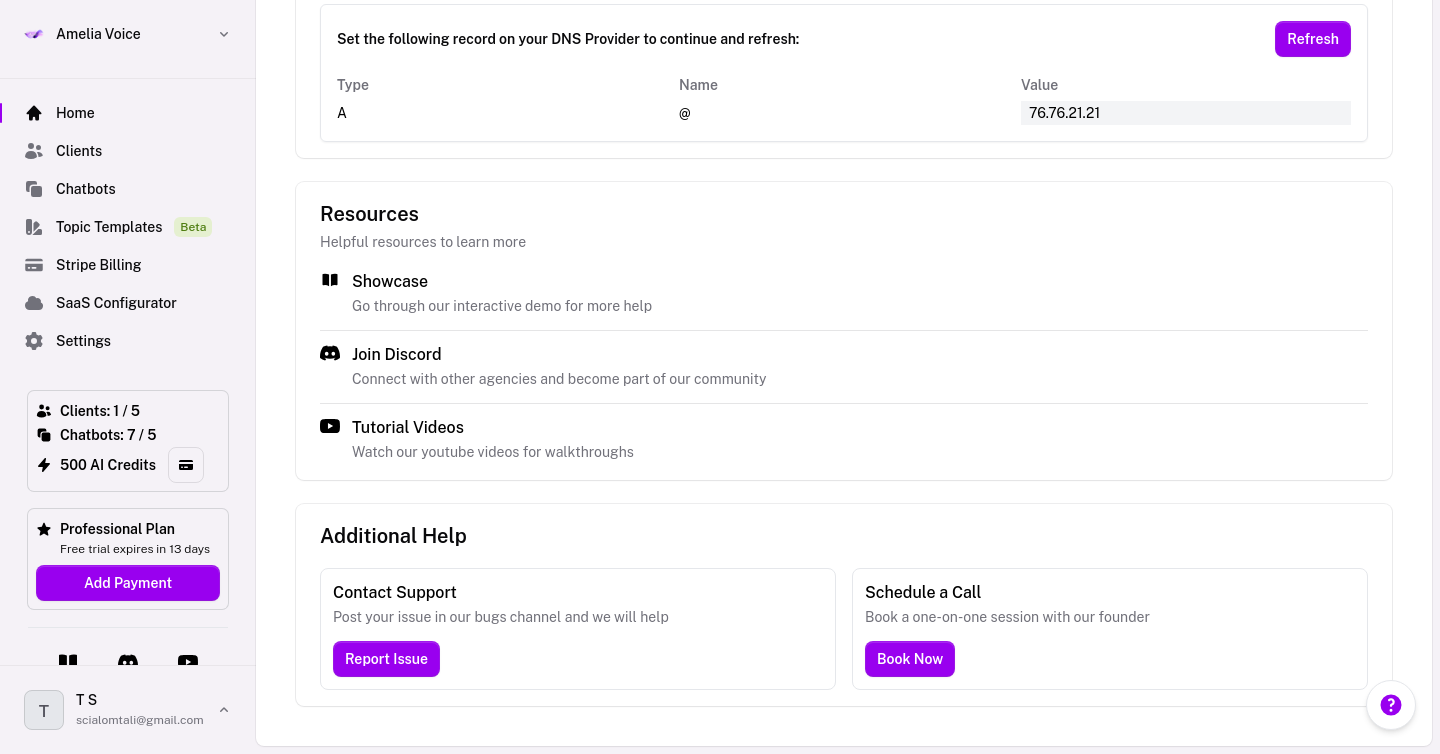Viewport: 1440px width, 754px height.
Task: Expand the T S account menu chevron
Action: click(224, 710)
